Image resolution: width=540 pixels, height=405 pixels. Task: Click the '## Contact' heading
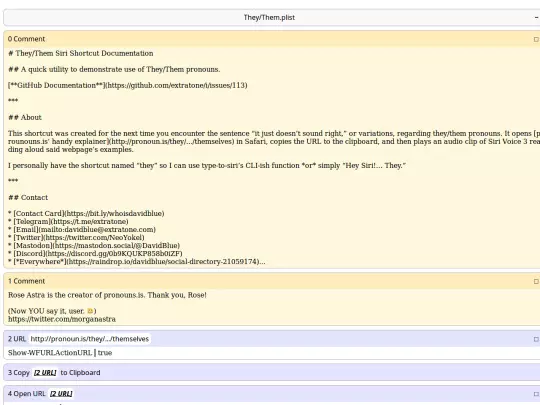coord(28,198)
